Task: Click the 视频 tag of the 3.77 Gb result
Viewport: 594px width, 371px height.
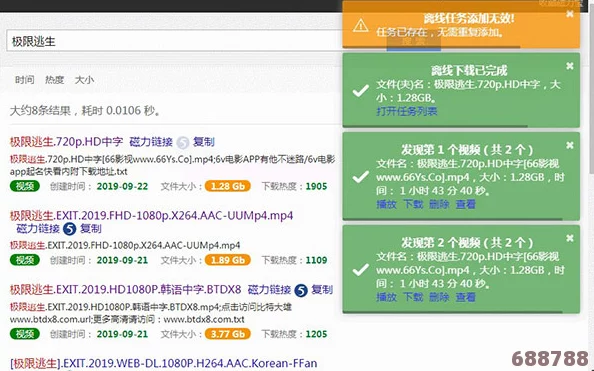Action: pyautogui.click(x=25, y=334)
